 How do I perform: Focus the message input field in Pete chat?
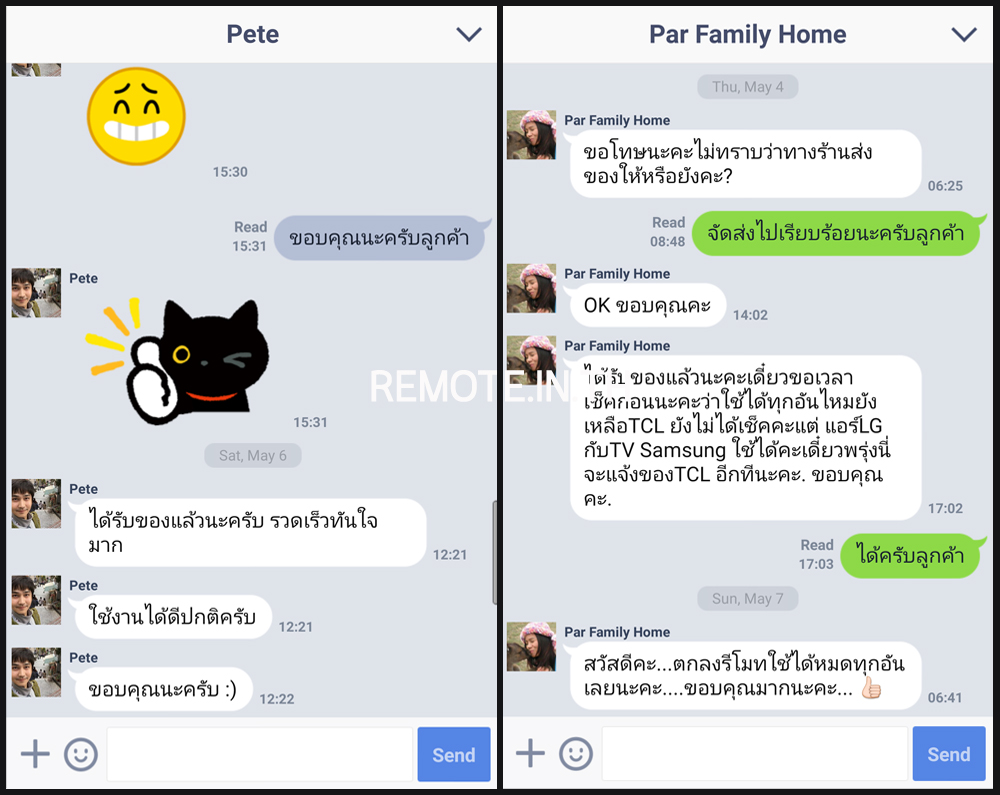click(x=260, y=754)
